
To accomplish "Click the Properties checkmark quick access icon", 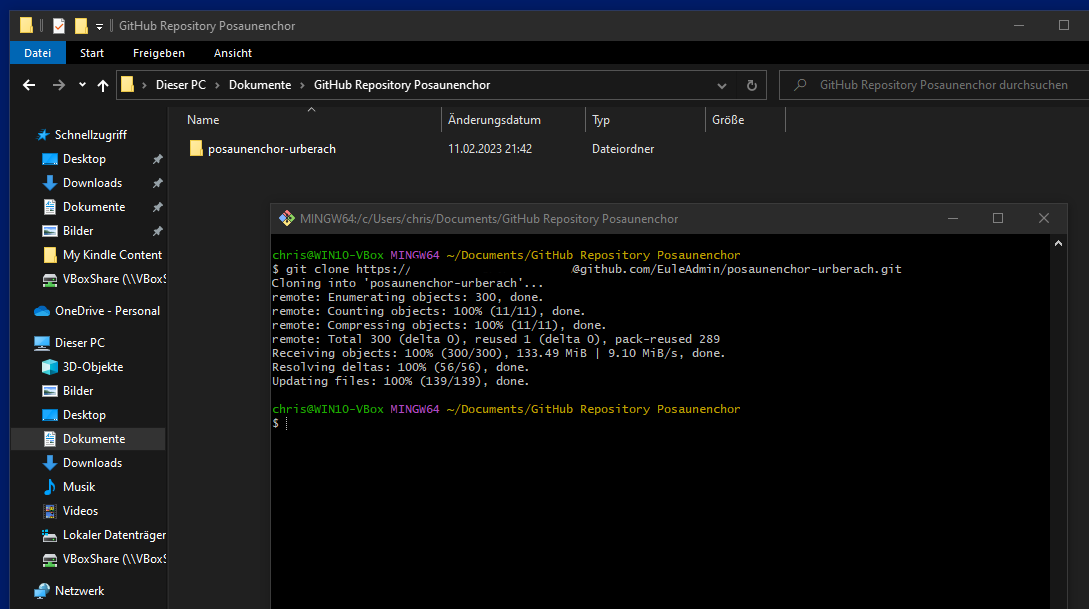I will pyautogui.click(x=59, y=26).
